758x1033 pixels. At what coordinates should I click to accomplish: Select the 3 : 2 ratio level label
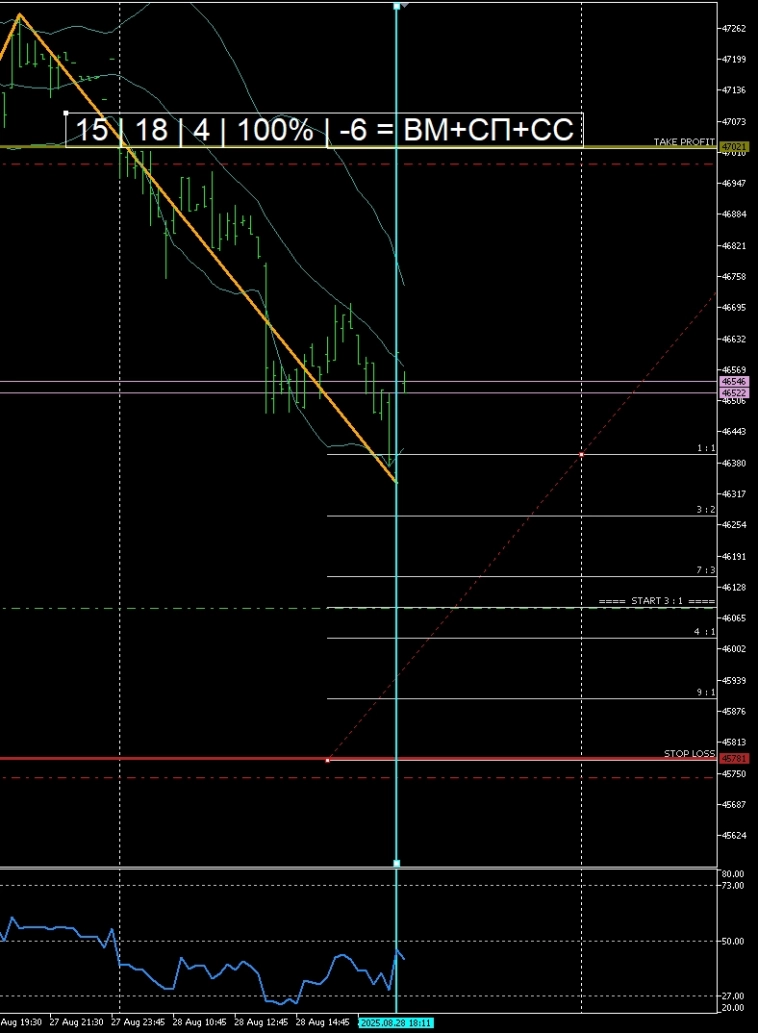(x=705, y=510)
